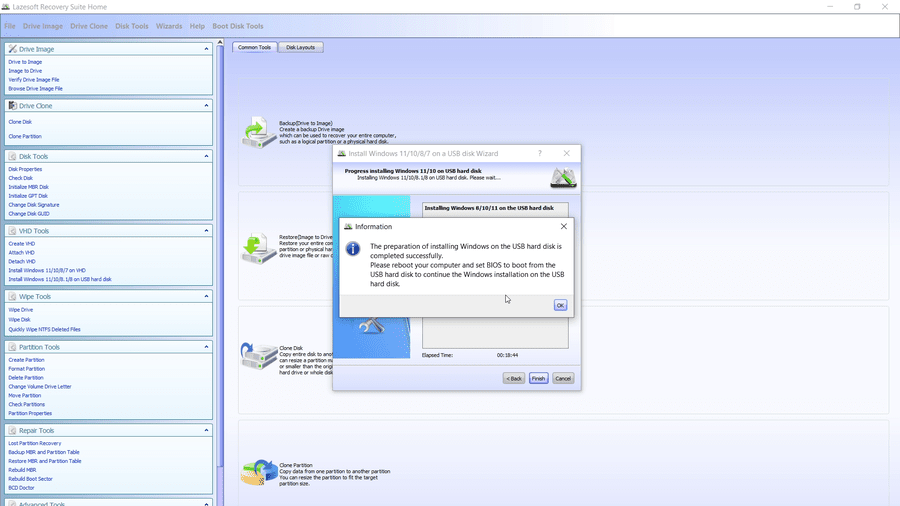Screen dimensions: 900x506
Task: Click the Partition Tools panel icon
Action: (13, 347)
